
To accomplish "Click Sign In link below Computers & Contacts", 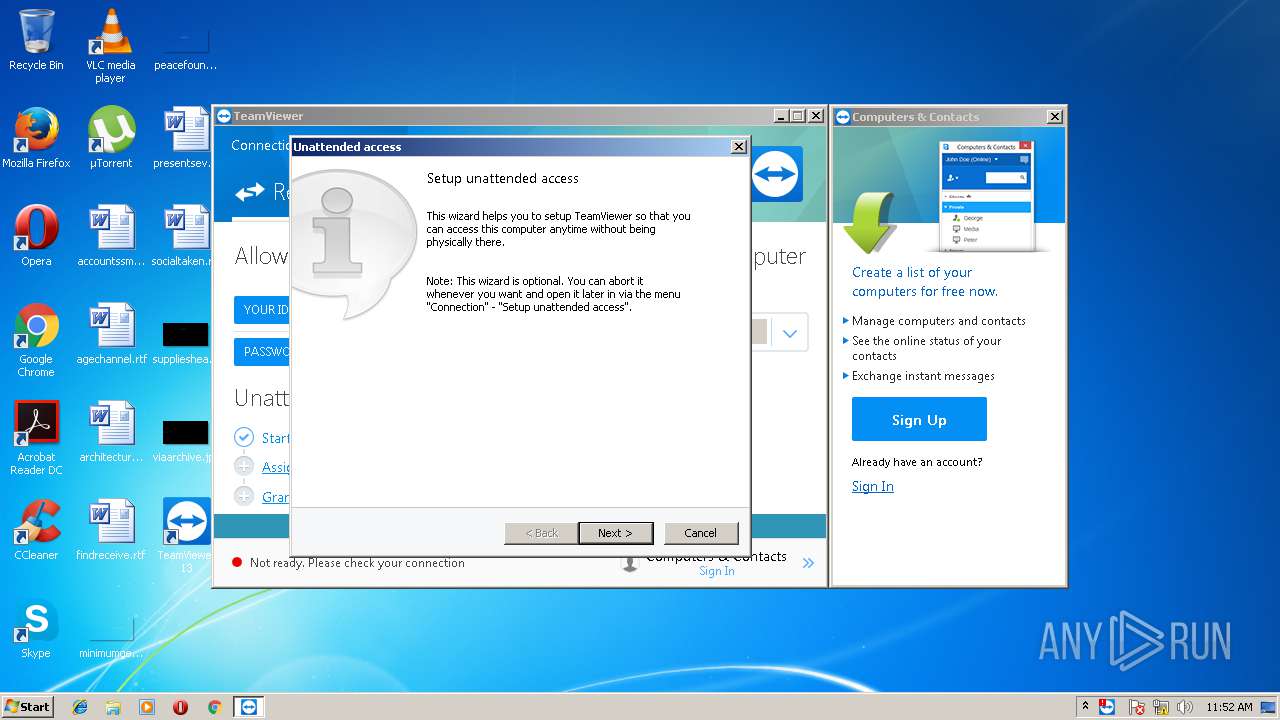I will (716, 571).
